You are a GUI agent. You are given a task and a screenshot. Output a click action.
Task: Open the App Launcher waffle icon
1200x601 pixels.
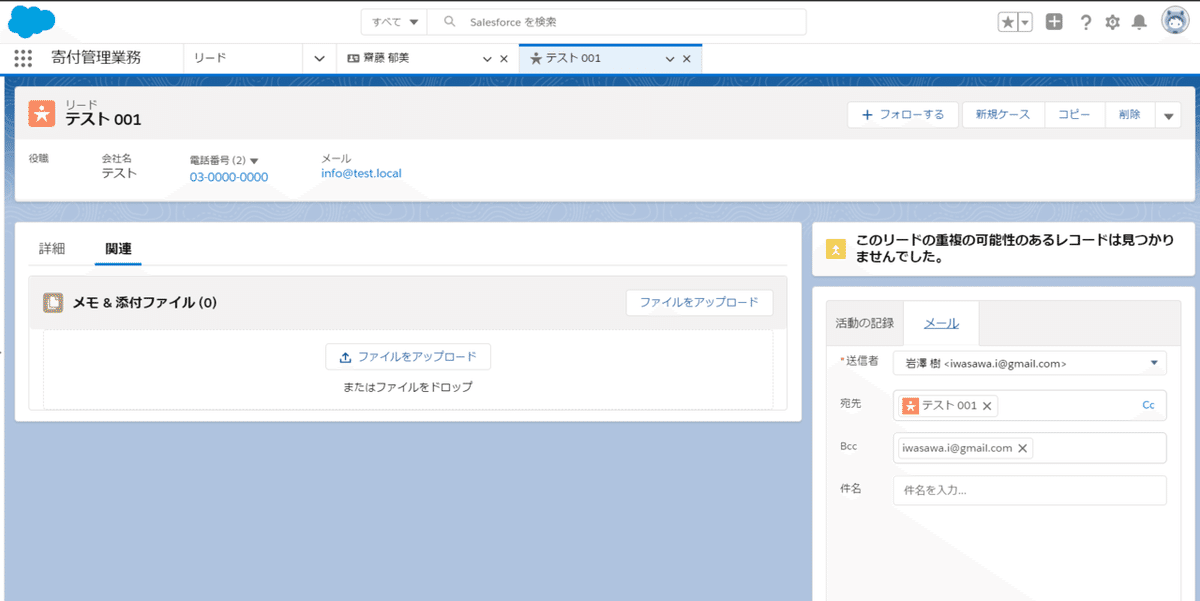coord(23,58)
